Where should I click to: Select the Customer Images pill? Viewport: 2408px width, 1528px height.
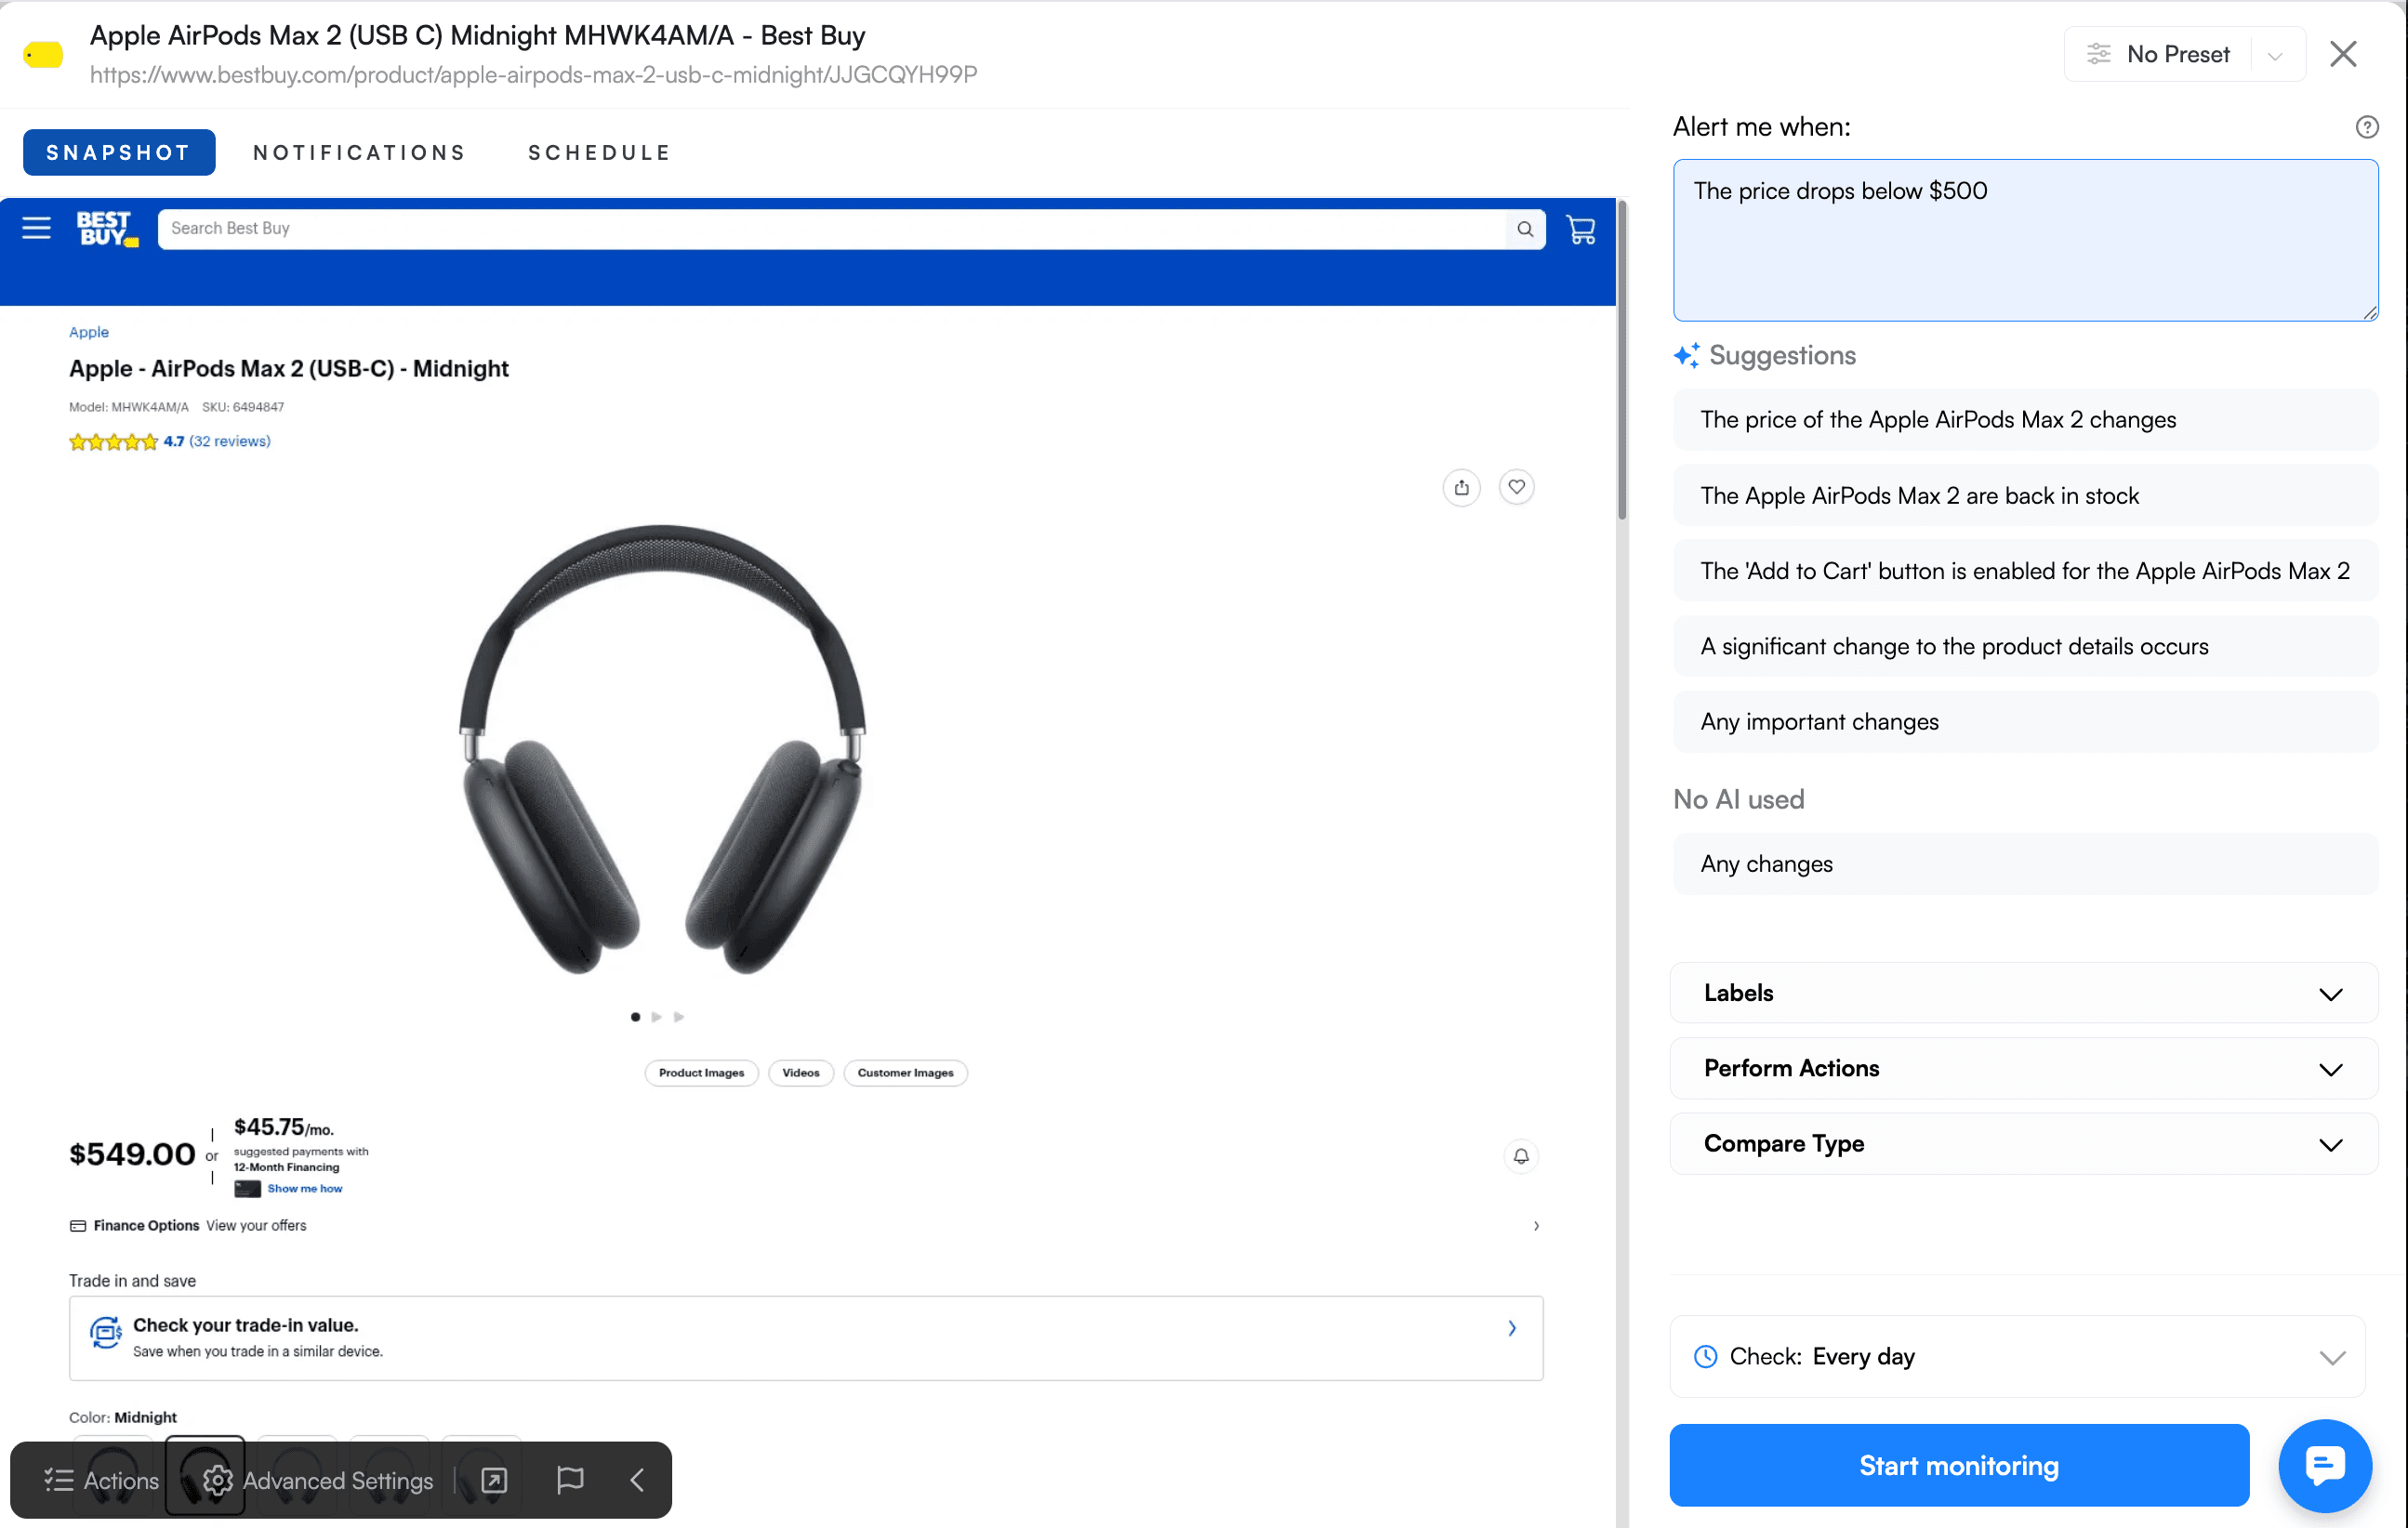click(905, 1073)
